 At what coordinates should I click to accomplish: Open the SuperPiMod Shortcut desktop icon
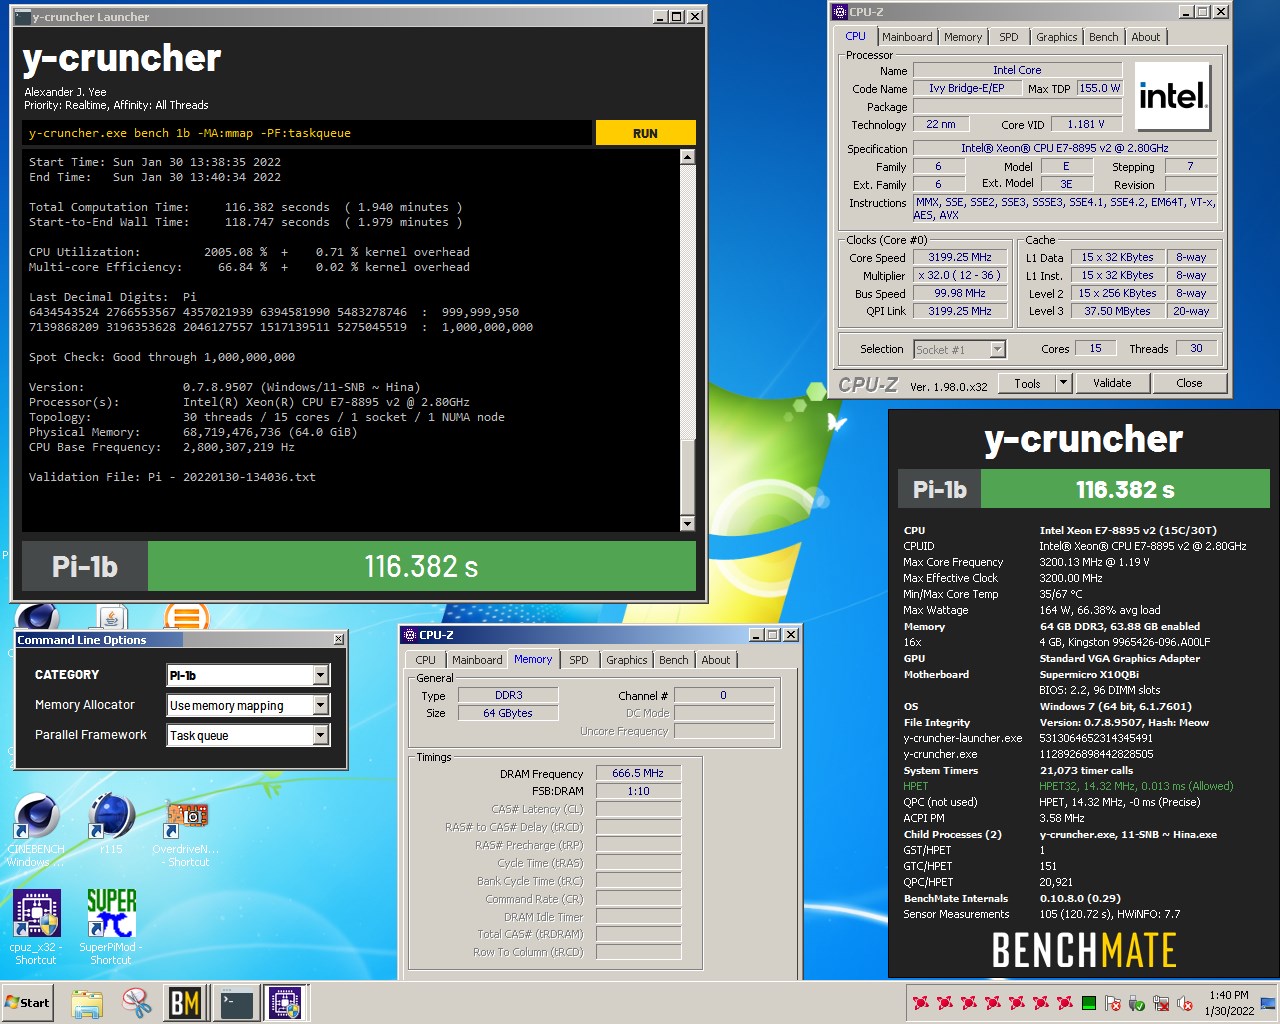pyautogui.click(x=111, y=927)
